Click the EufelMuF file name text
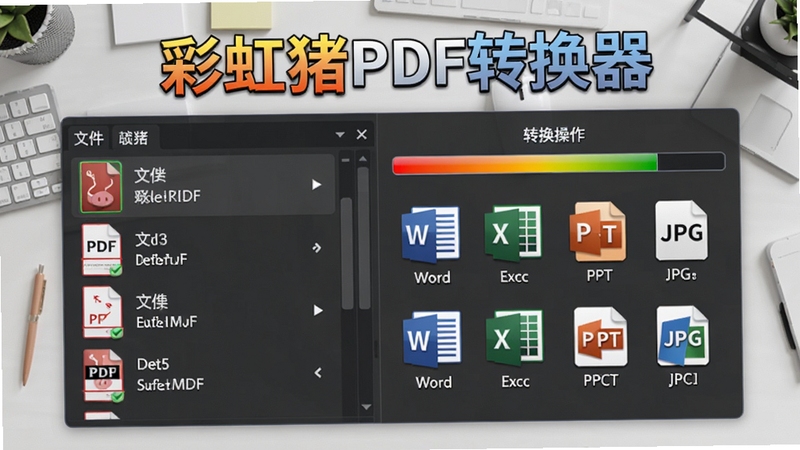This screenshot has width=800, height=450. [166, 322]
